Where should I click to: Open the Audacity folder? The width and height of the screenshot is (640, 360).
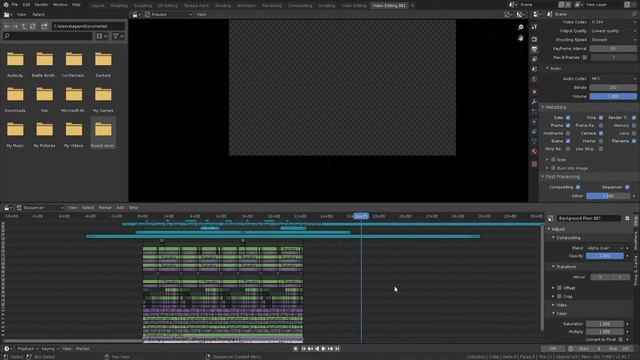pyautogui.click(x=15, y=64)
